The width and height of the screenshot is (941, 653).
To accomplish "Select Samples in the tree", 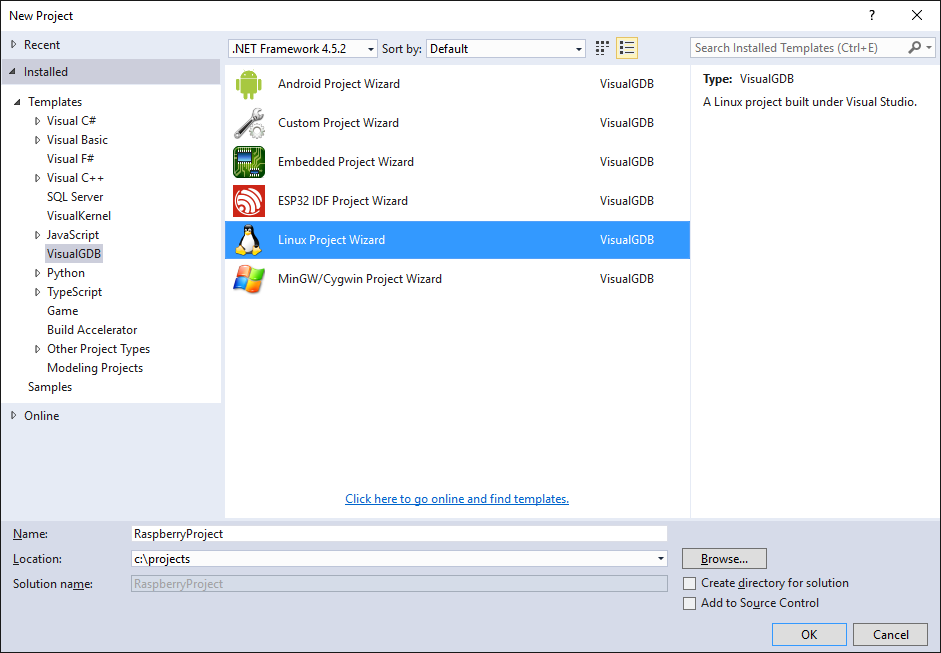I will (50, 387).
